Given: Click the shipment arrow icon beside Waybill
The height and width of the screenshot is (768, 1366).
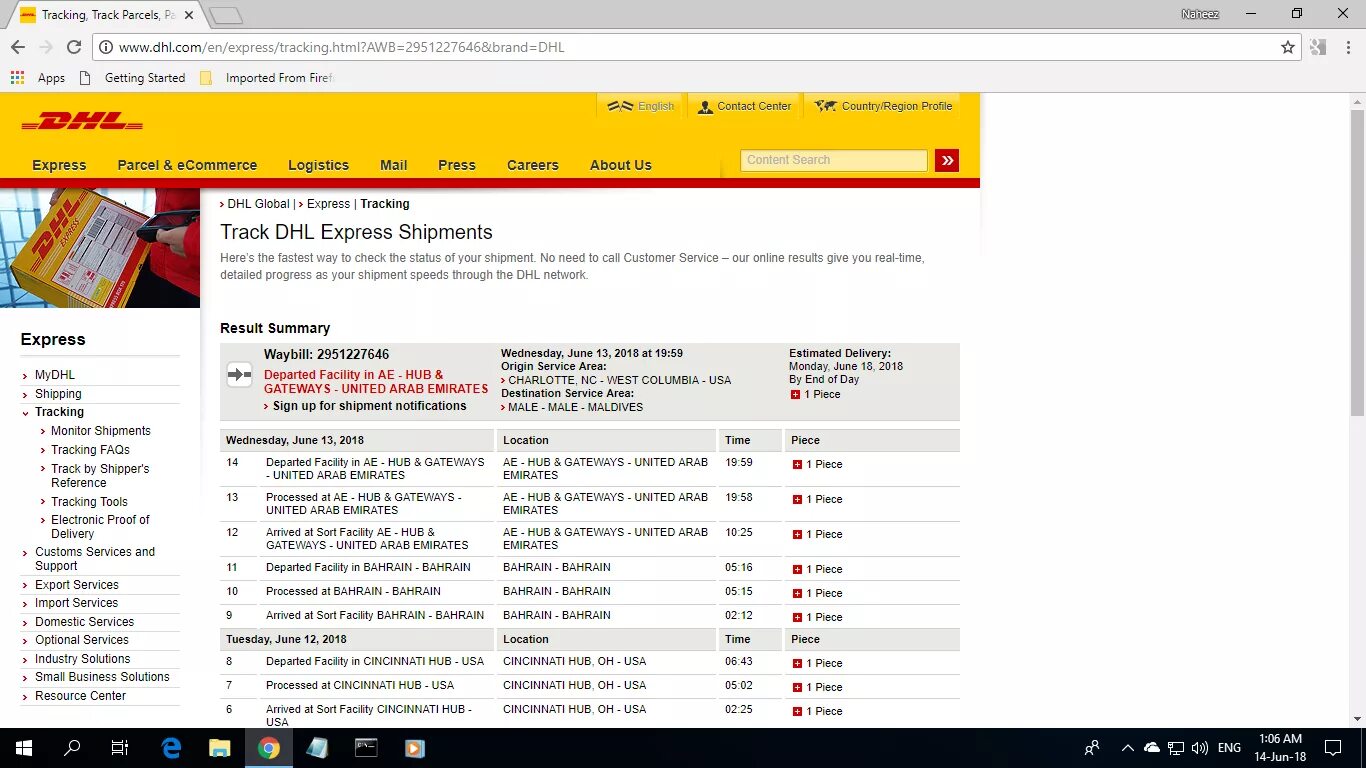Looking at the screenshot, I should click(239, 375).
